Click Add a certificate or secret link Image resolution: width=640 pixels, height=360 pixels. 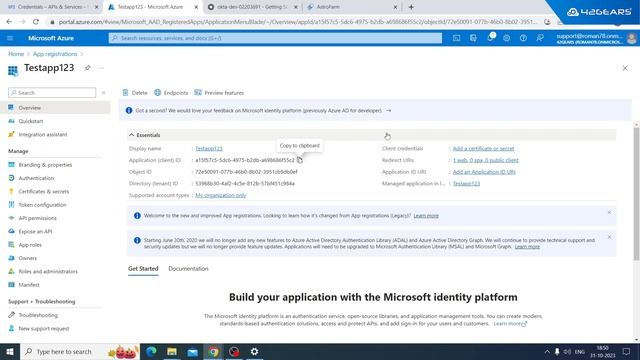(483, 149)
